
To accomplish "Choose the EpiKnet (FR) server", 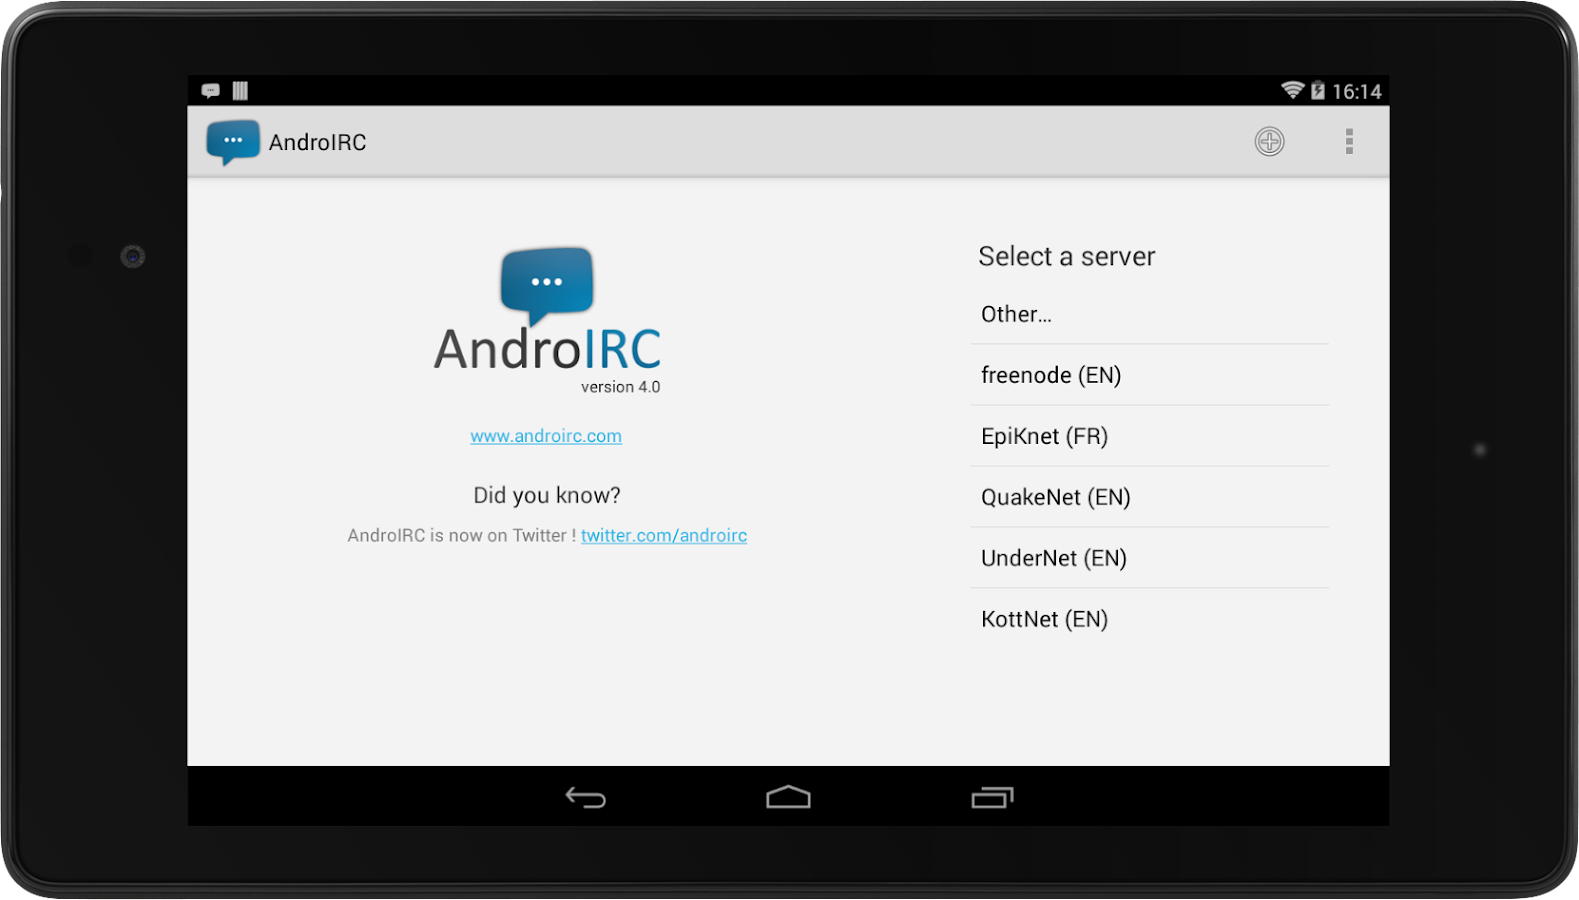I will [1149, 436].
